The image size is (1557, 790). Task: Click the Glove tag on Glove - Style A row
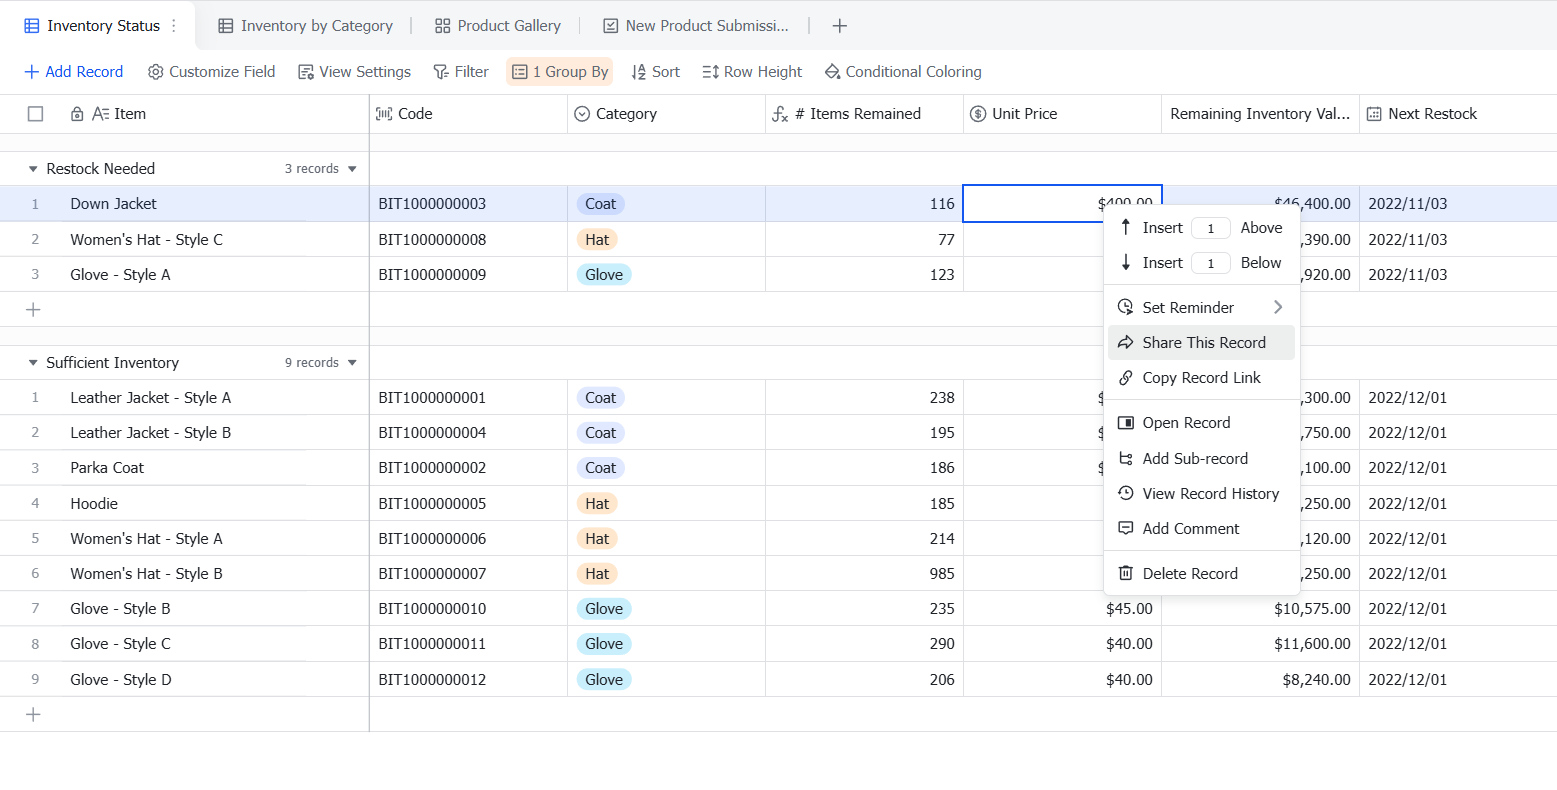[604, 275]
